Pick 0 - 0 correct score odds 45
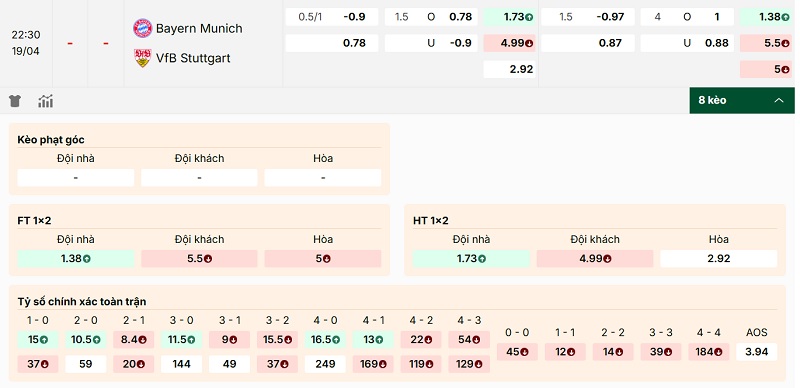The height and width of the screenshot is (388, 800). 517,352
